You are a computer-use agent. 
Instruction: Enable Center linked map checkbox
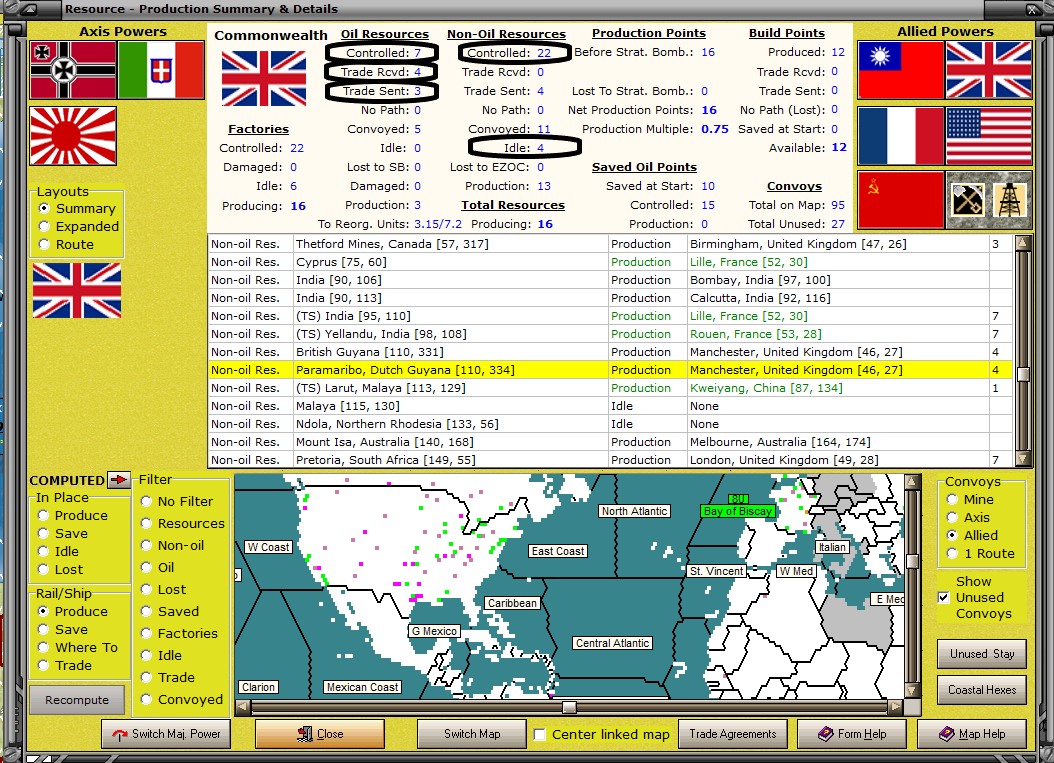pyautogui.click(x=539, y=734)
